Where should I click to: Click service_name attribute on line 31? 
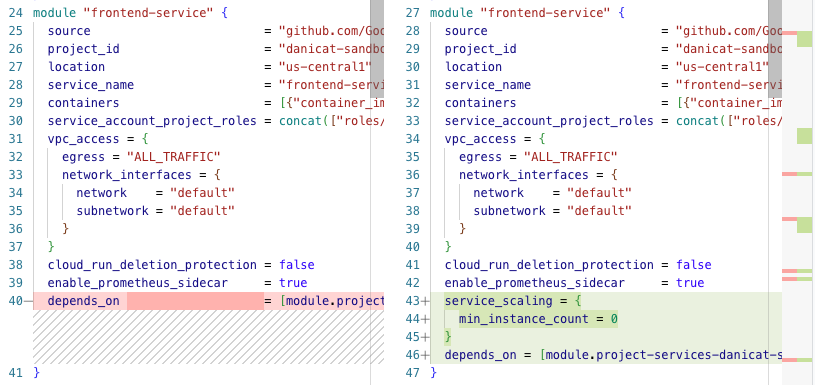coord(488,85)
